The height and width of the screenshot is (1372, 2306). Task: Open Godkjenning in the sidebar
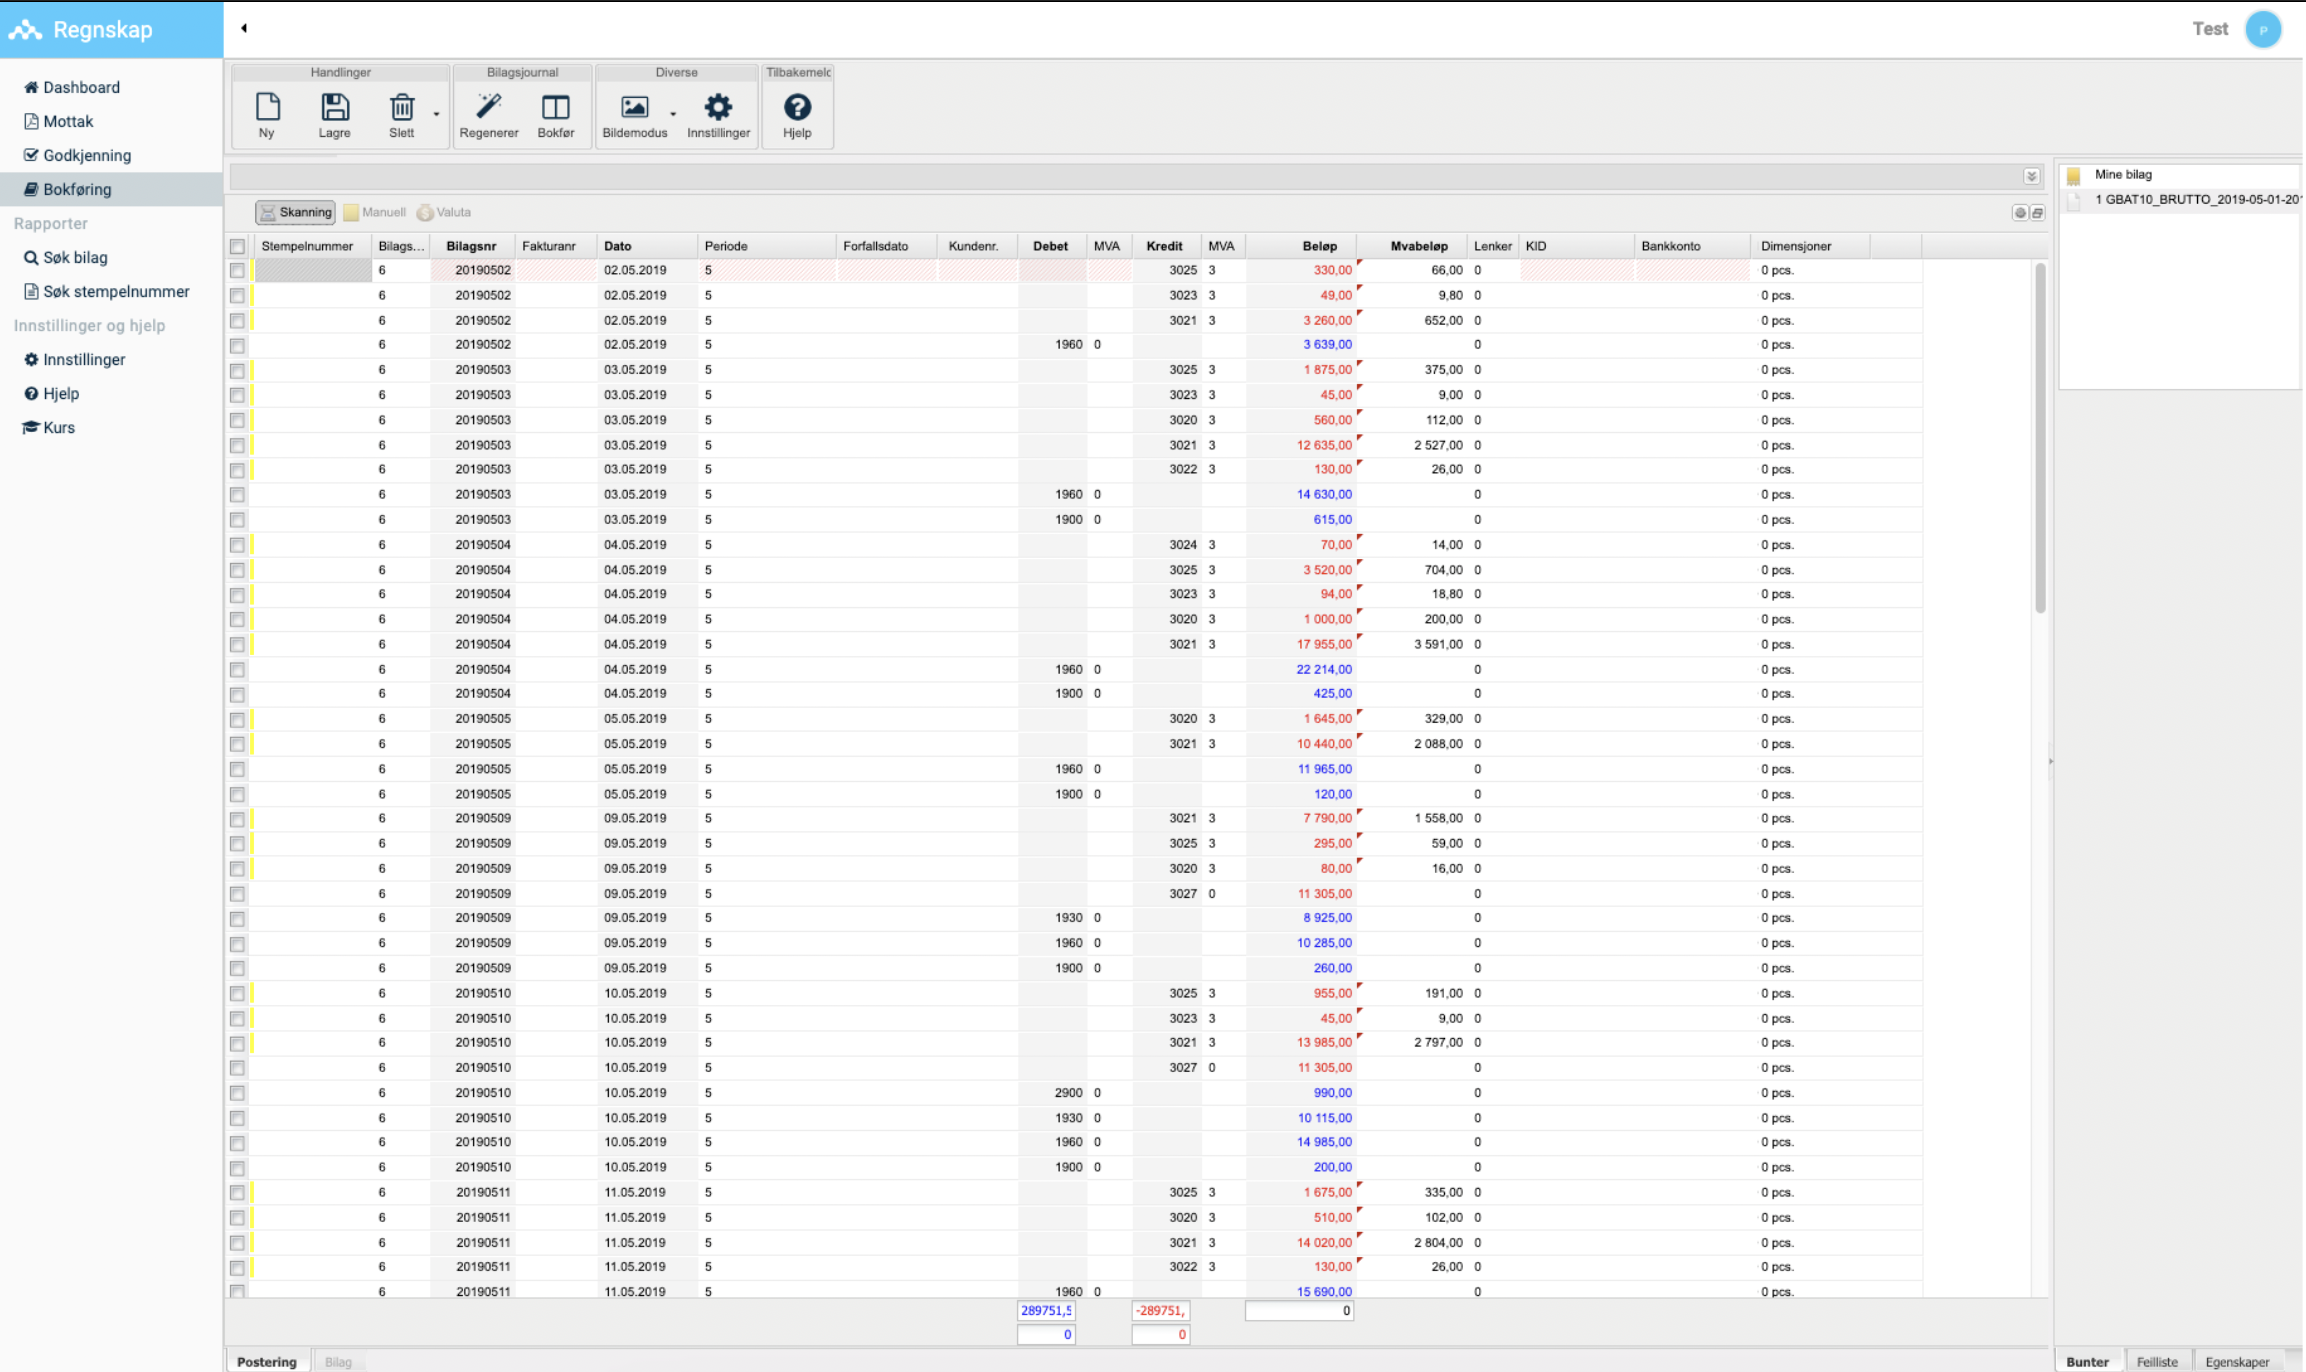click(86, 155)
